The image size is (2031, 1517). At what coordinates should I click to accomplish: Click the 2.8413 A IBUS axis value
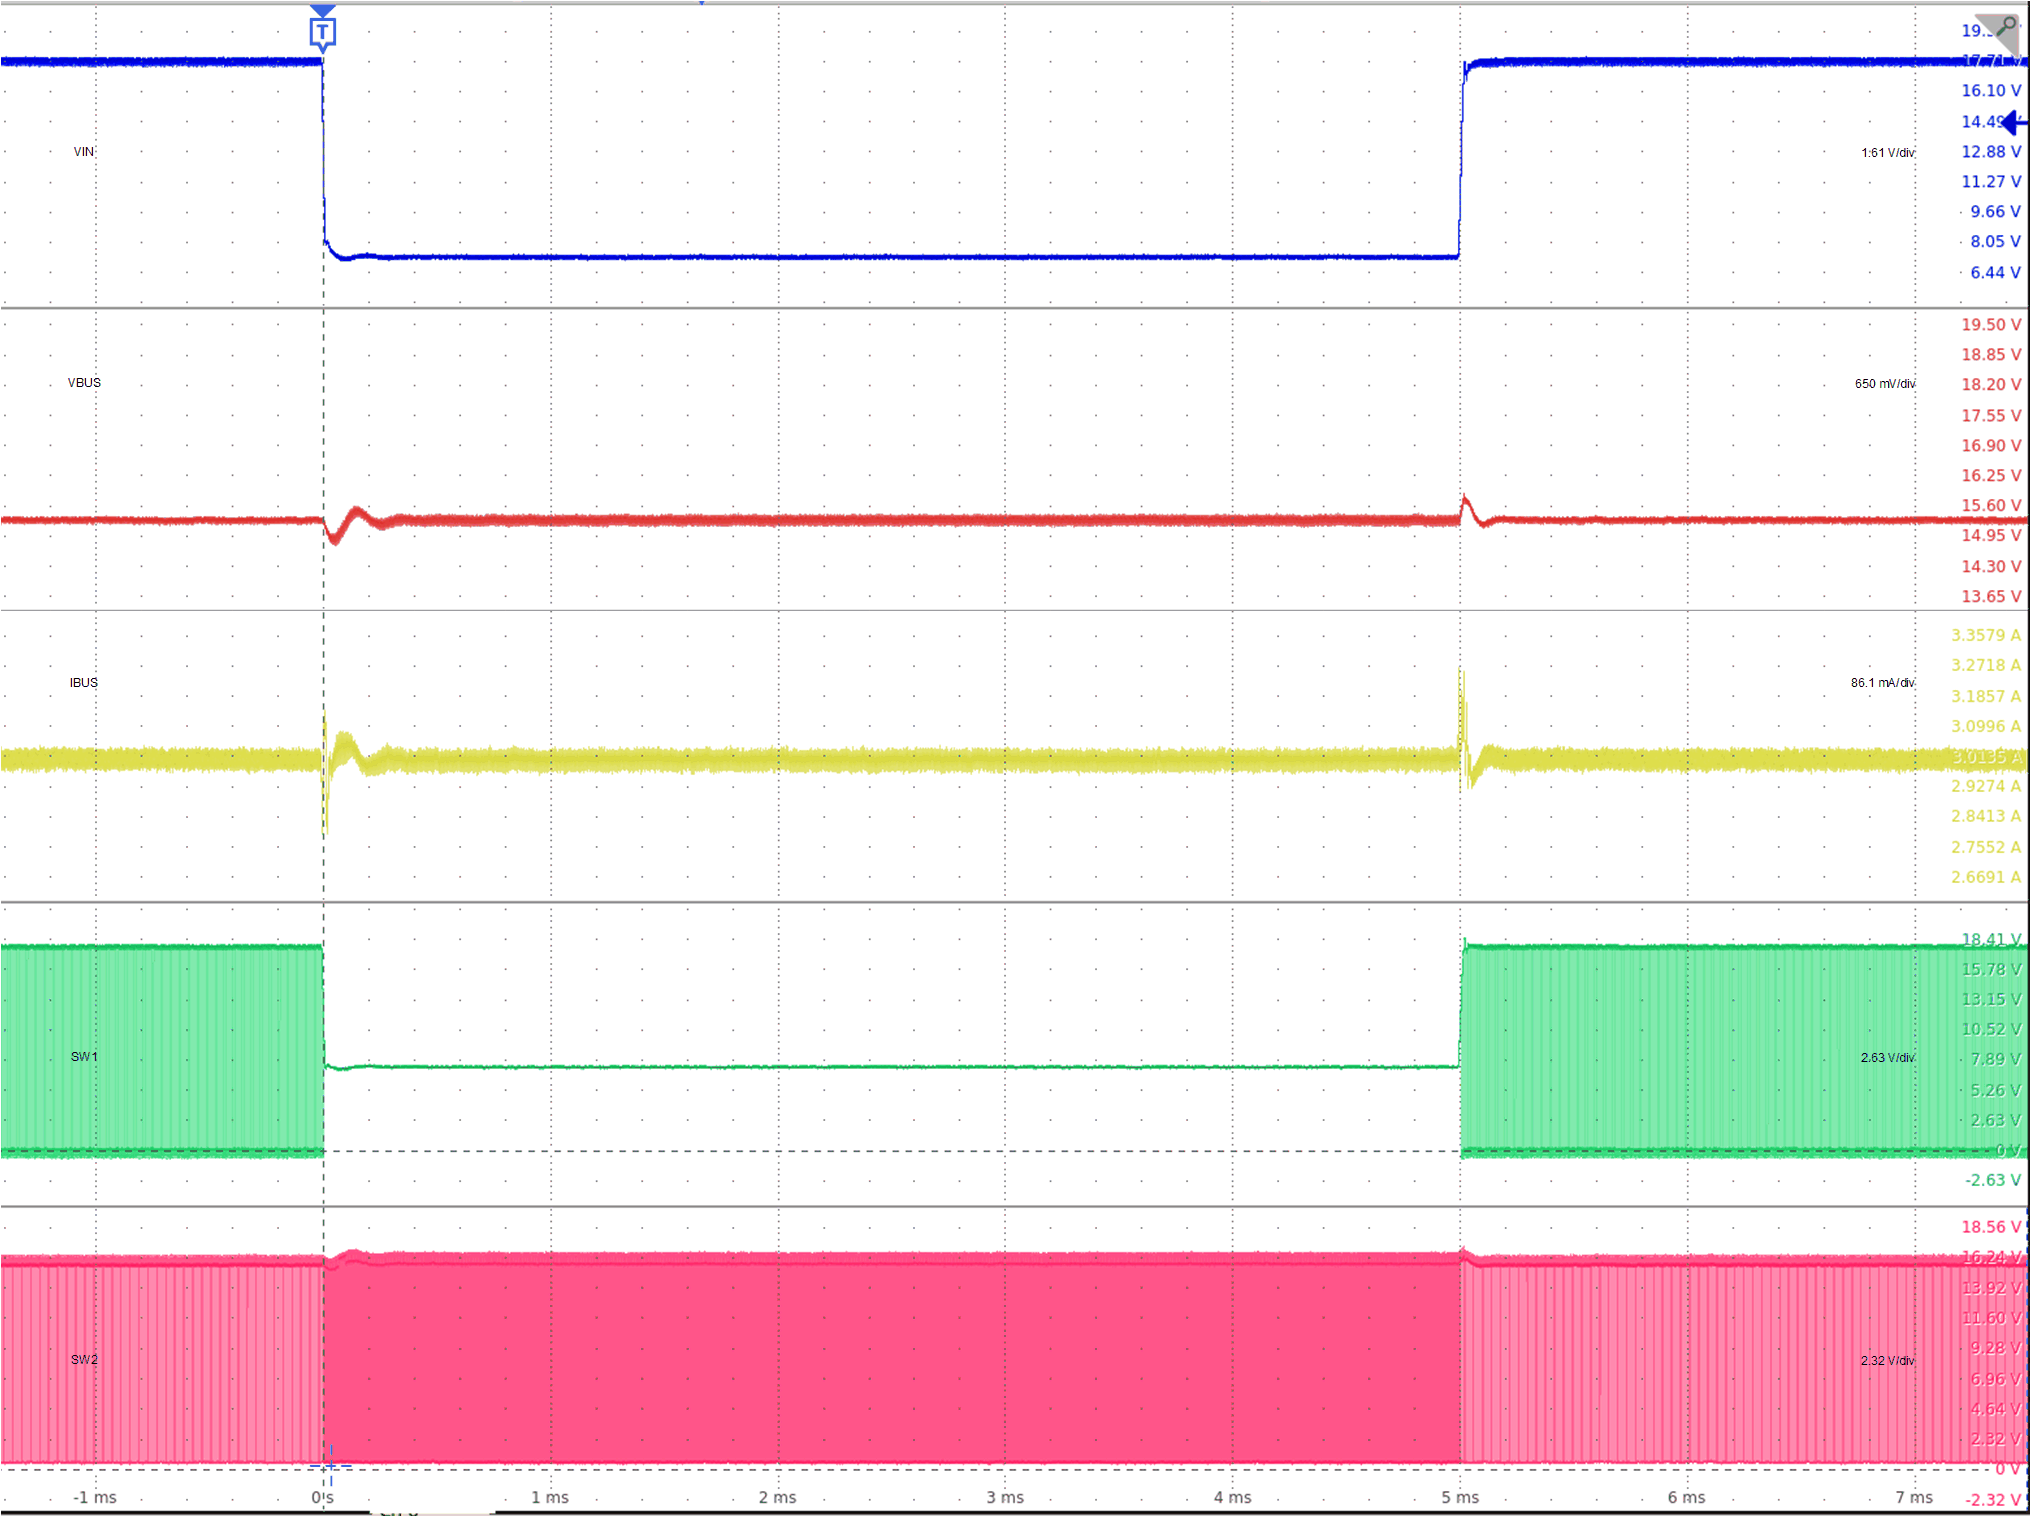pyautogui.click(x=1986, y=817)
